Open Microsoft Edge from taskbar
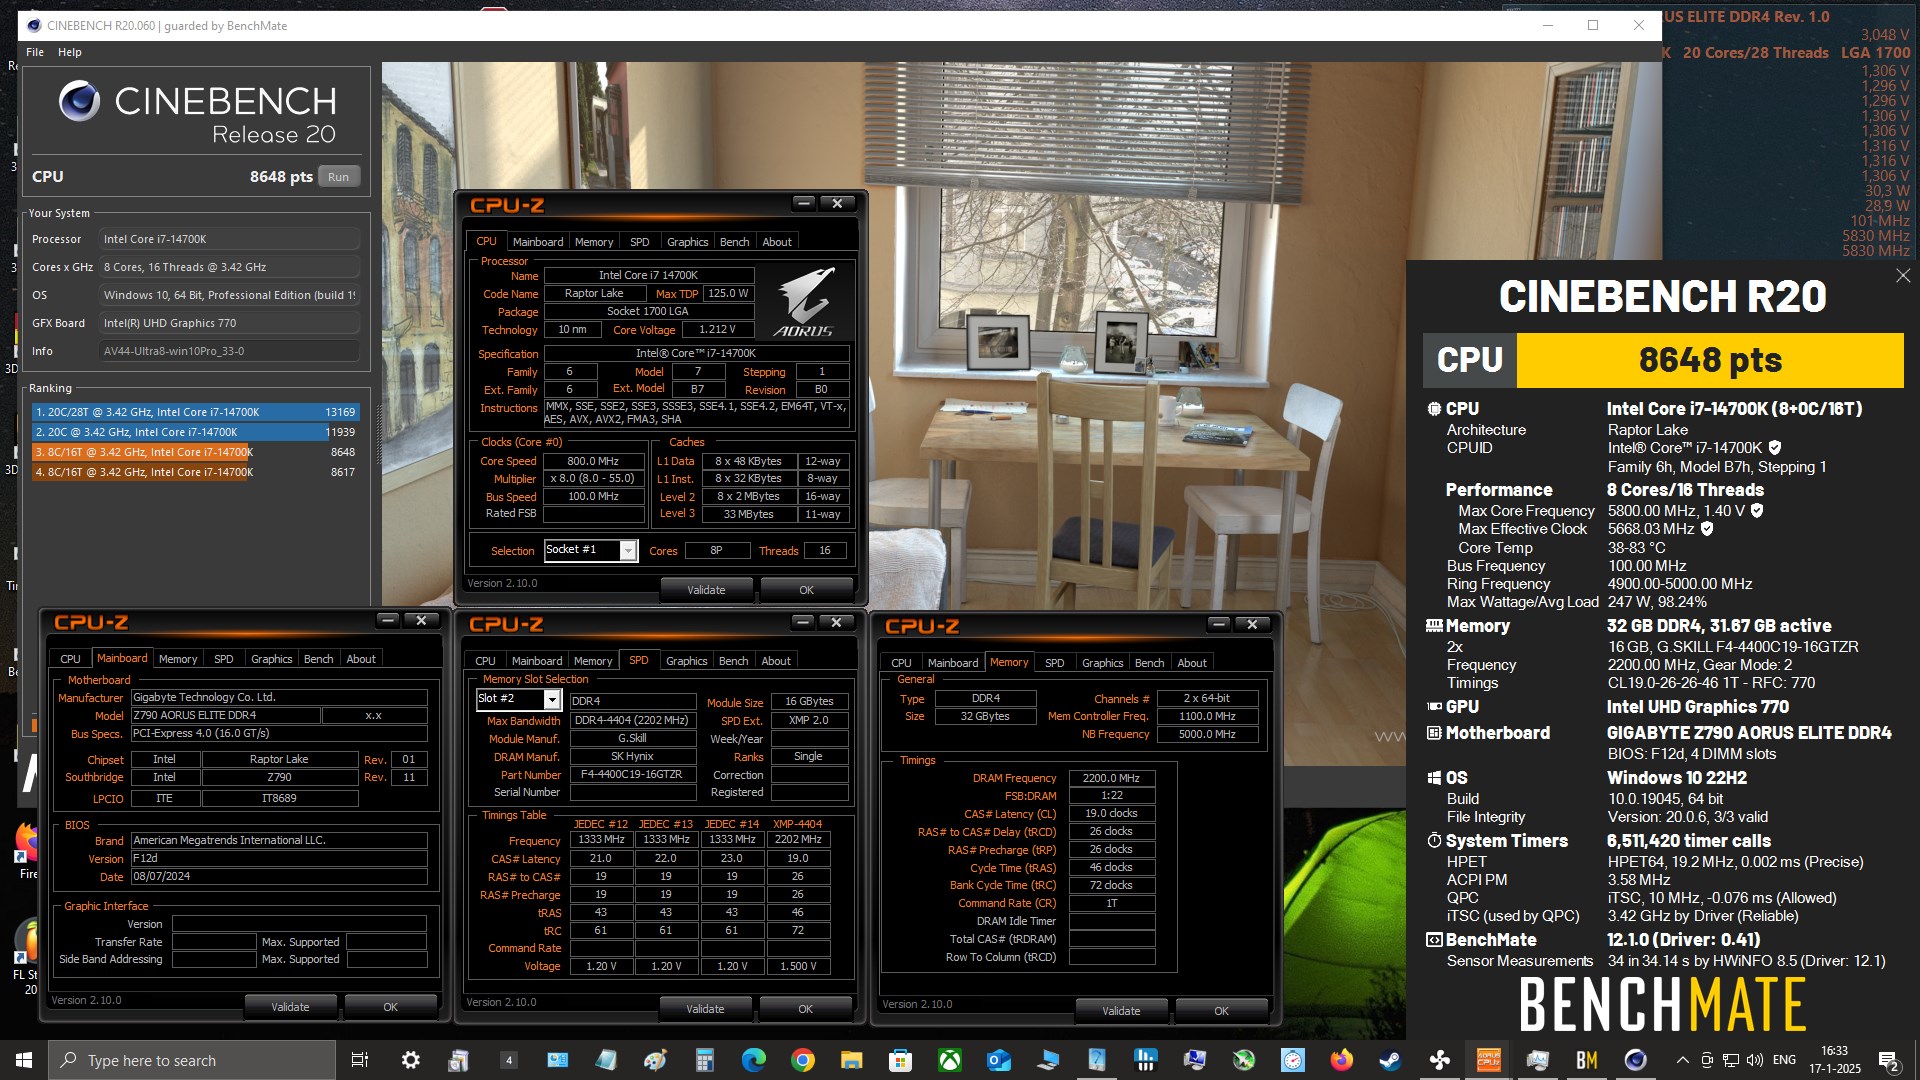 (753, 1060)
